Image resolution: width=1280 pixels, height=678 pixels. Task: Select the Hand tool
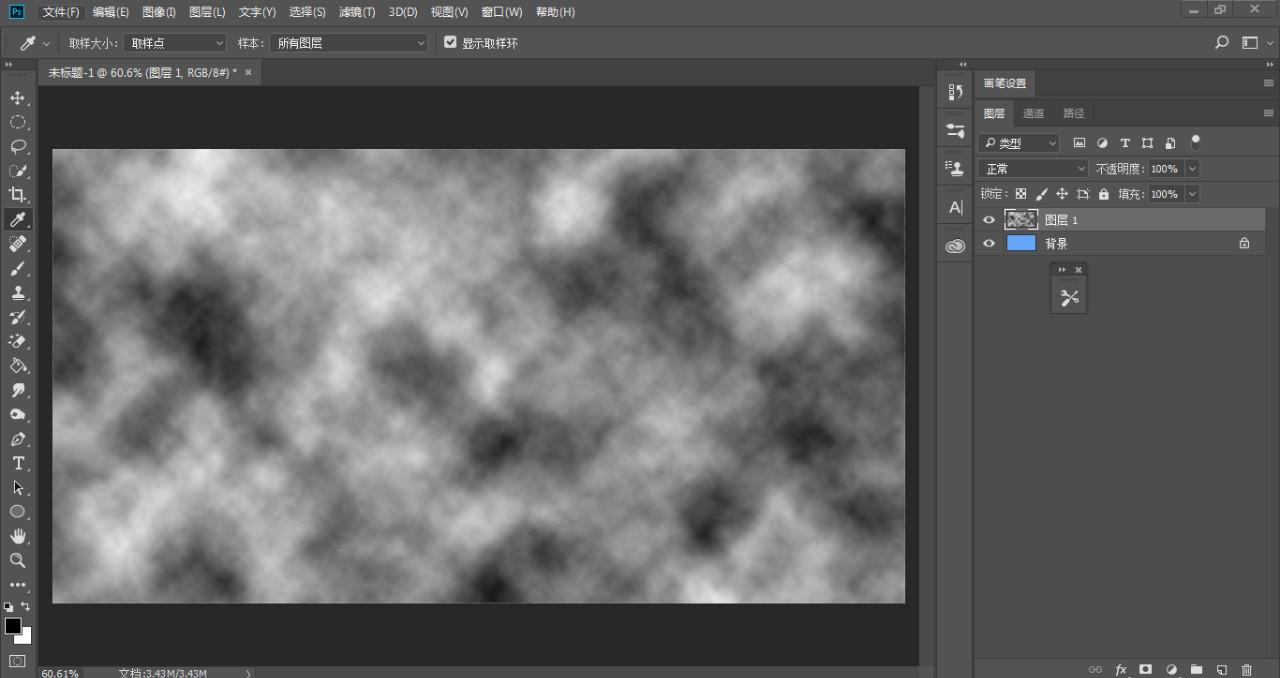(x=18, y=536)
